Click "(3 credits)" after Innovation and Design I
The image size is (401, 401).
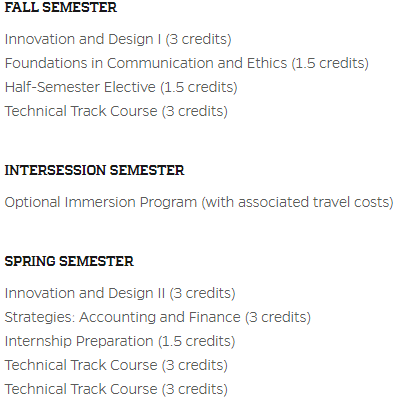pos(199,39)
